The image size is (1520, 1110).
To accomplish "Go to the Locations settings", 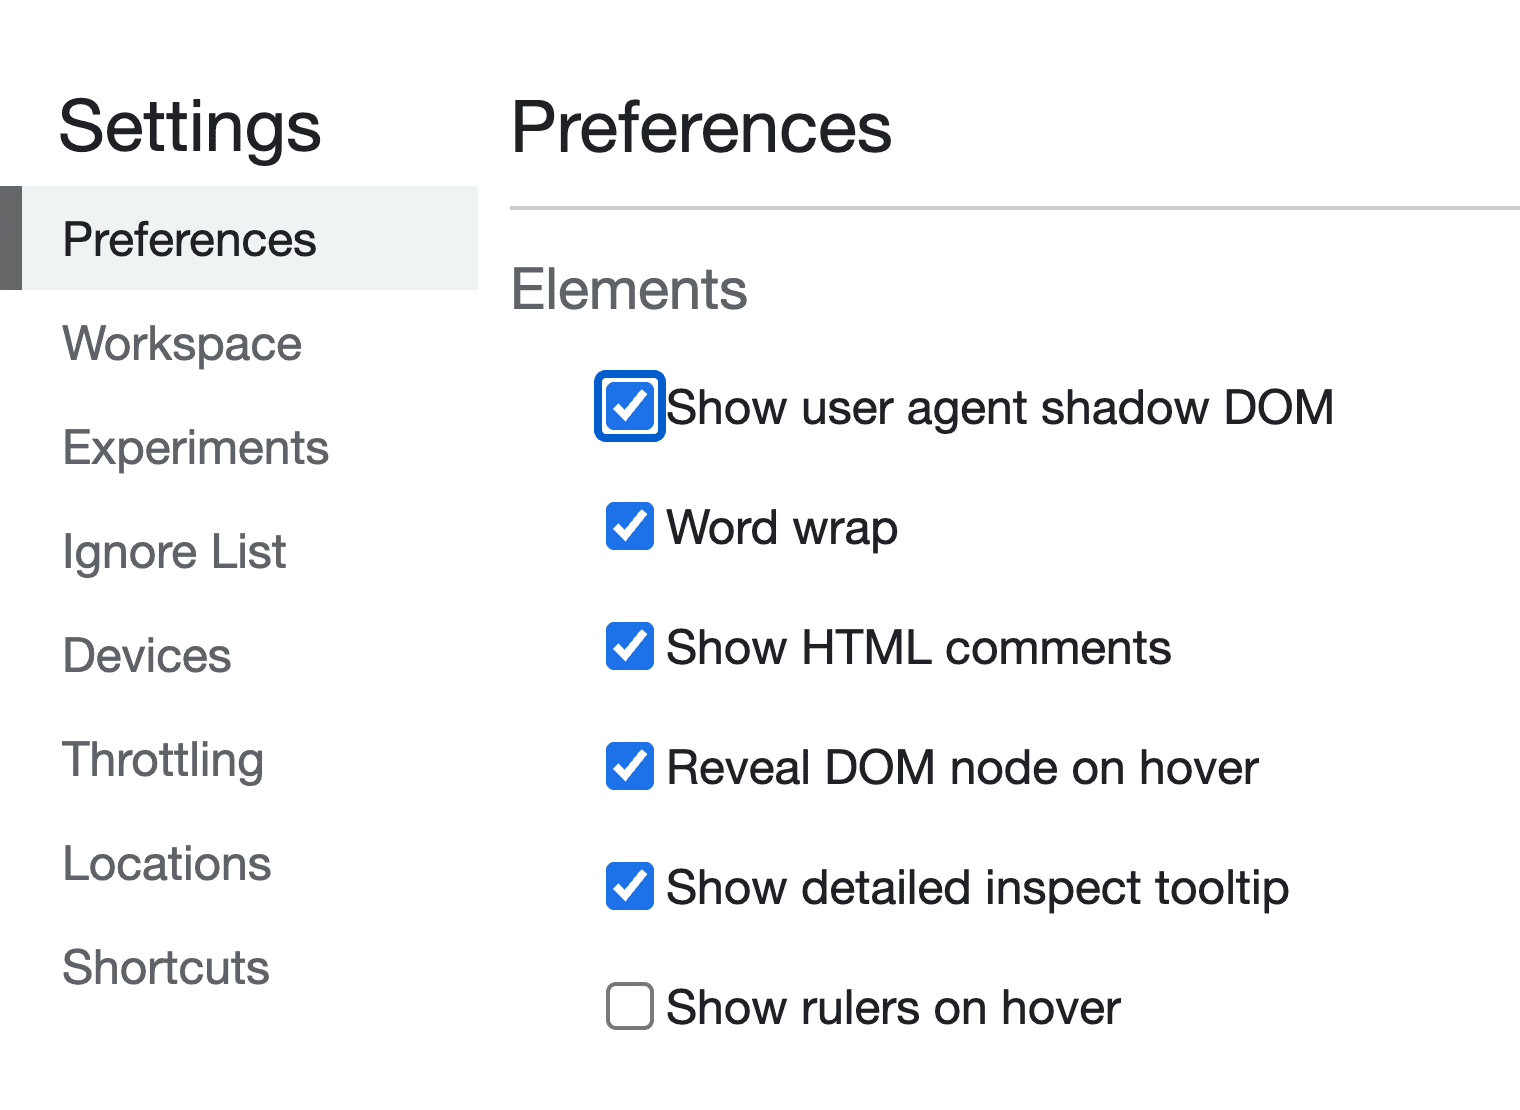I will click(x=166, y=864).
